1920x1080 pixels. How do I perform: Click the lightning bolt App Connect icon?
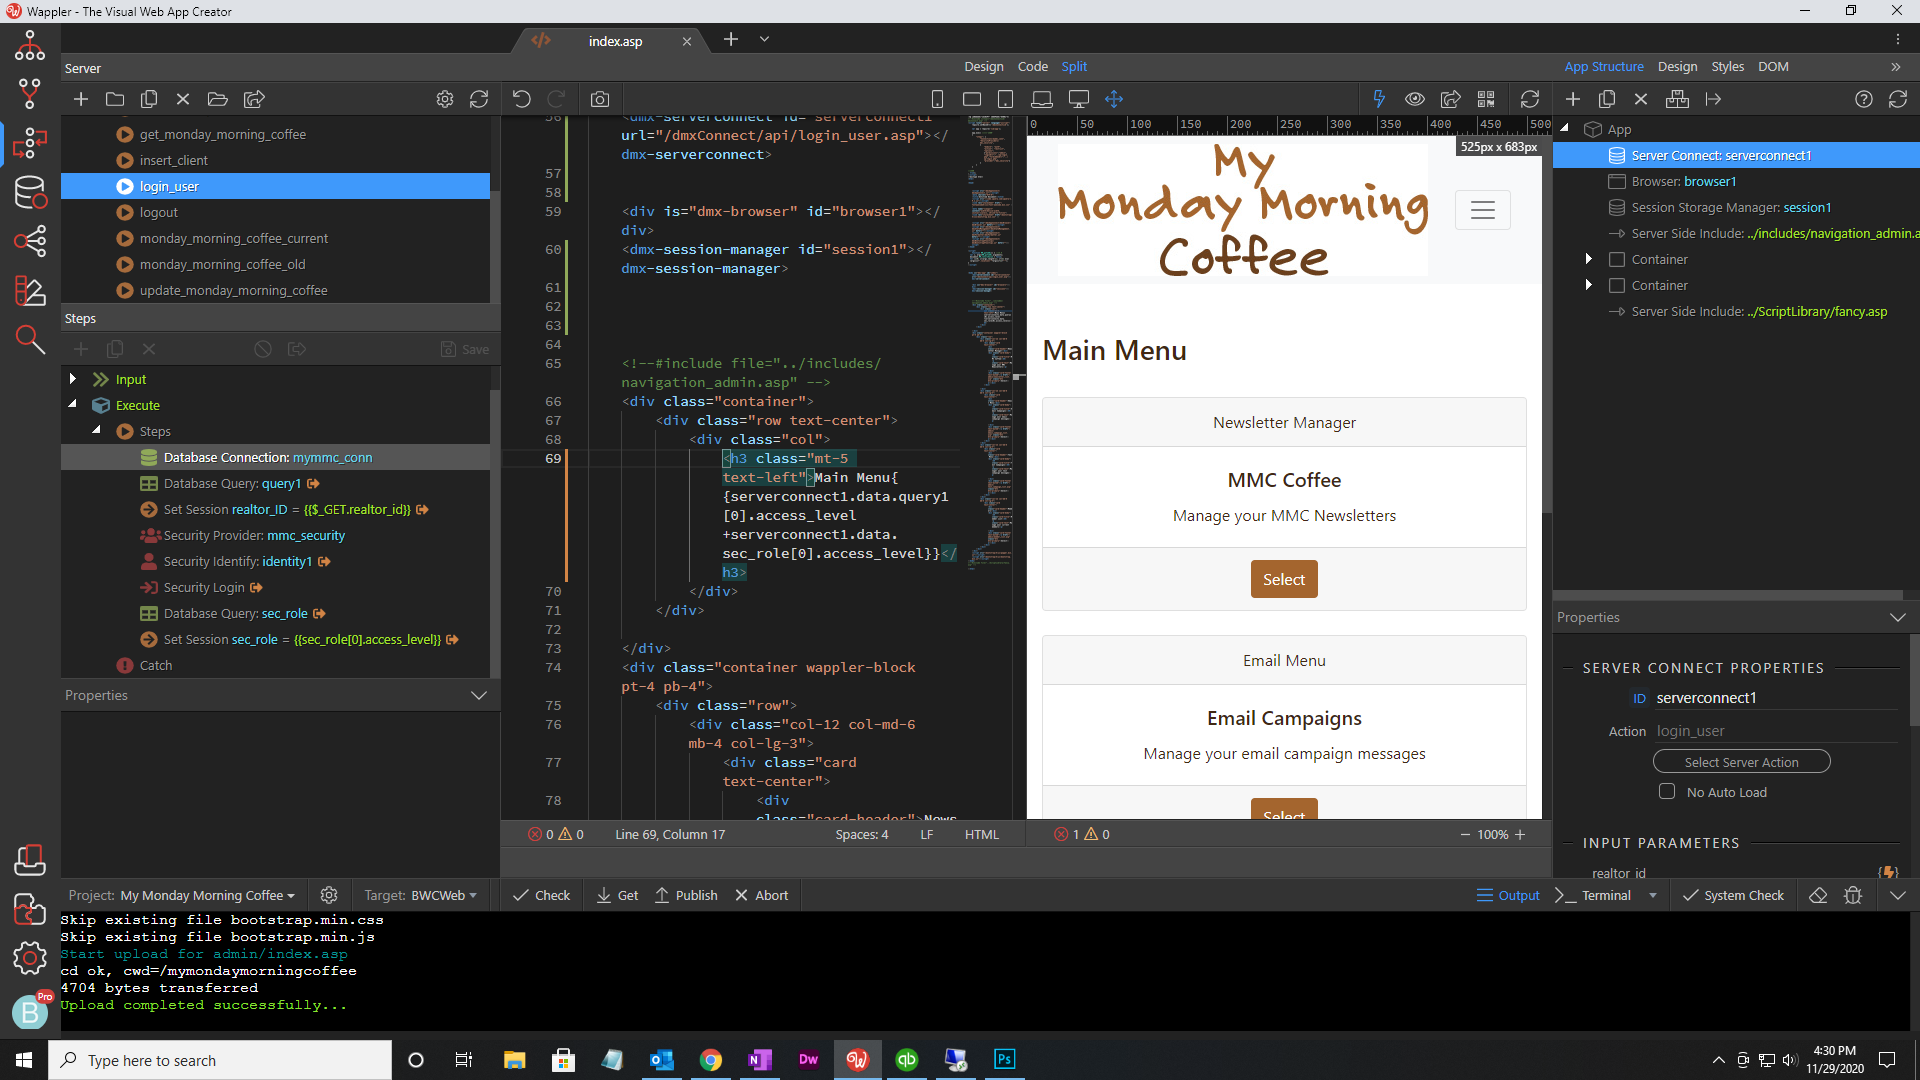click(1379, 99)
